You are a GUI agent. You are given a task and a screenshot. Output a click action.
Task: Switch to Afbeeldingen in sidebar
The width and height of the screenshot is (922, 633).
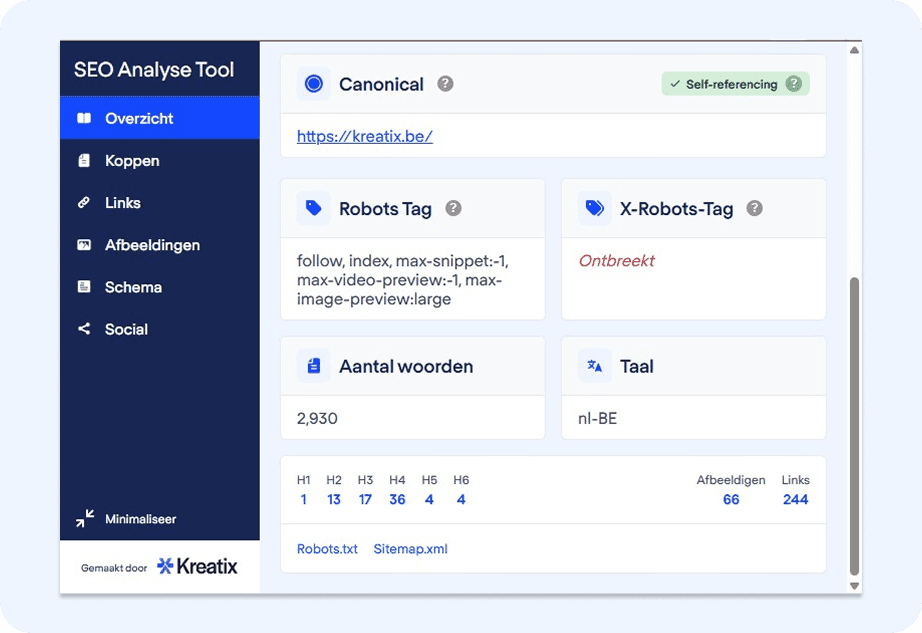[x=151, y=245]
